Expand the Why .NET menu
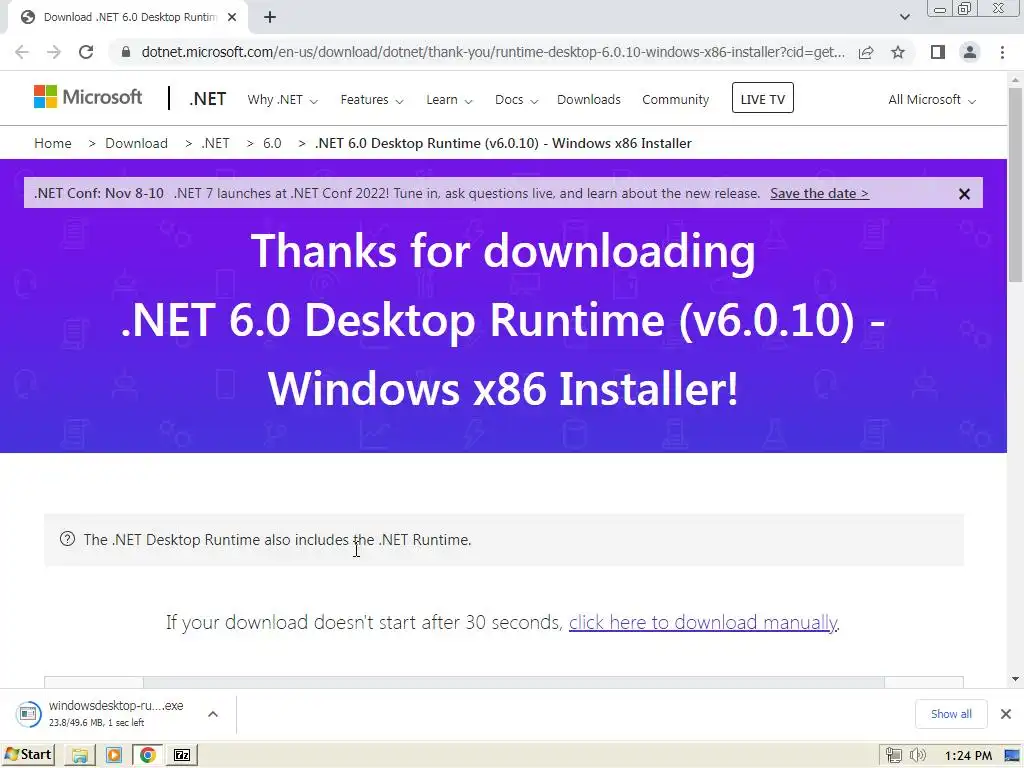Screen dimensions: 1024x768 click(x=282, y=100)
